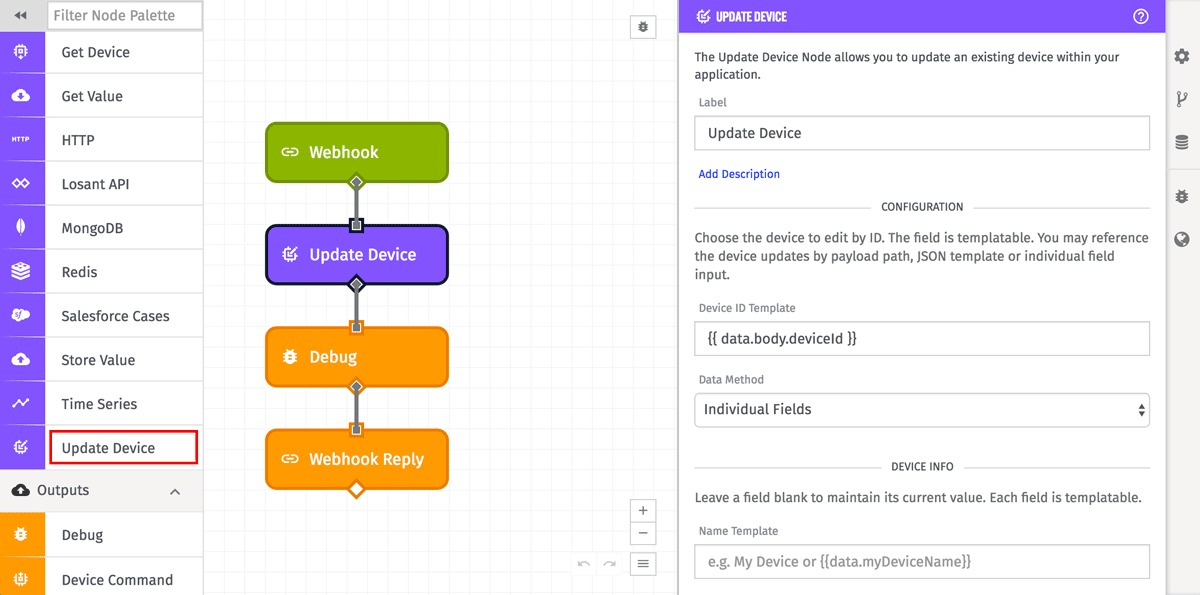Viewport: 1200px width, 595px height.
Task: Select Get Value in node palette
Action: (x=92, y=96)
